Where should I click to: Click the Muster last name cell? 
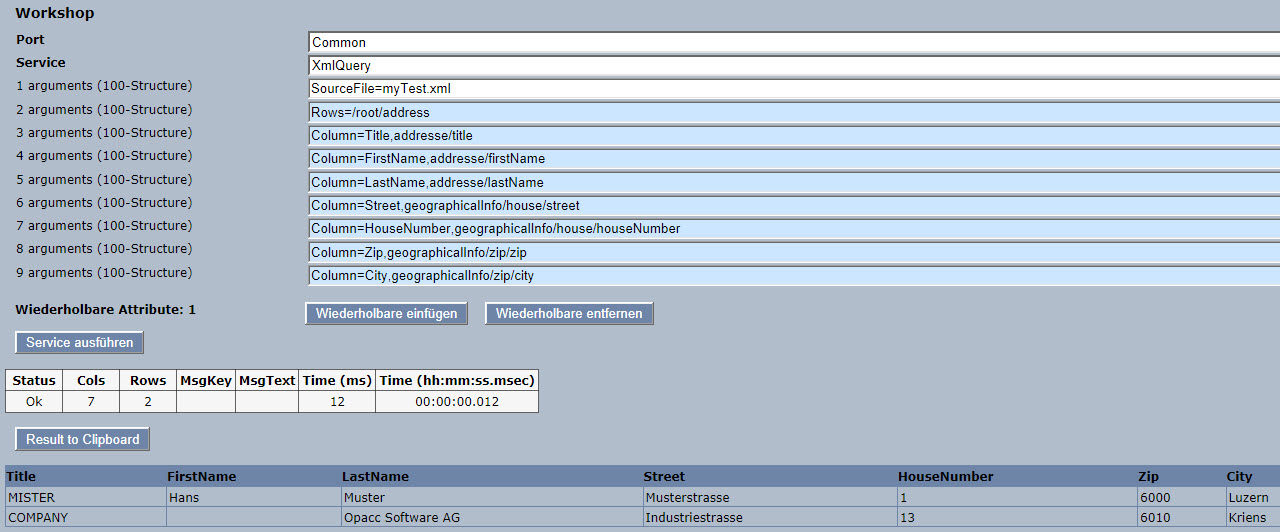point(491,497)
